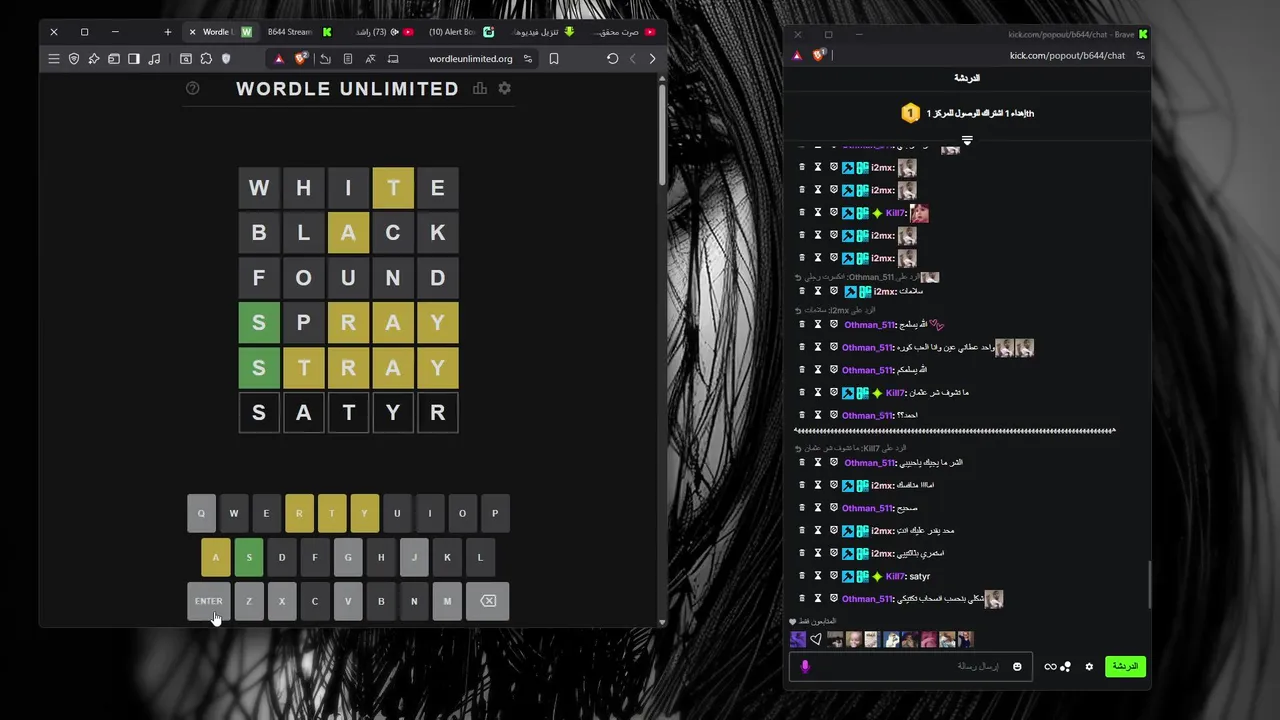Click the kick.com/popout/b644/chat address bar
The width and height of the screenshot is (1280, 720).
tap(1067, 56)
